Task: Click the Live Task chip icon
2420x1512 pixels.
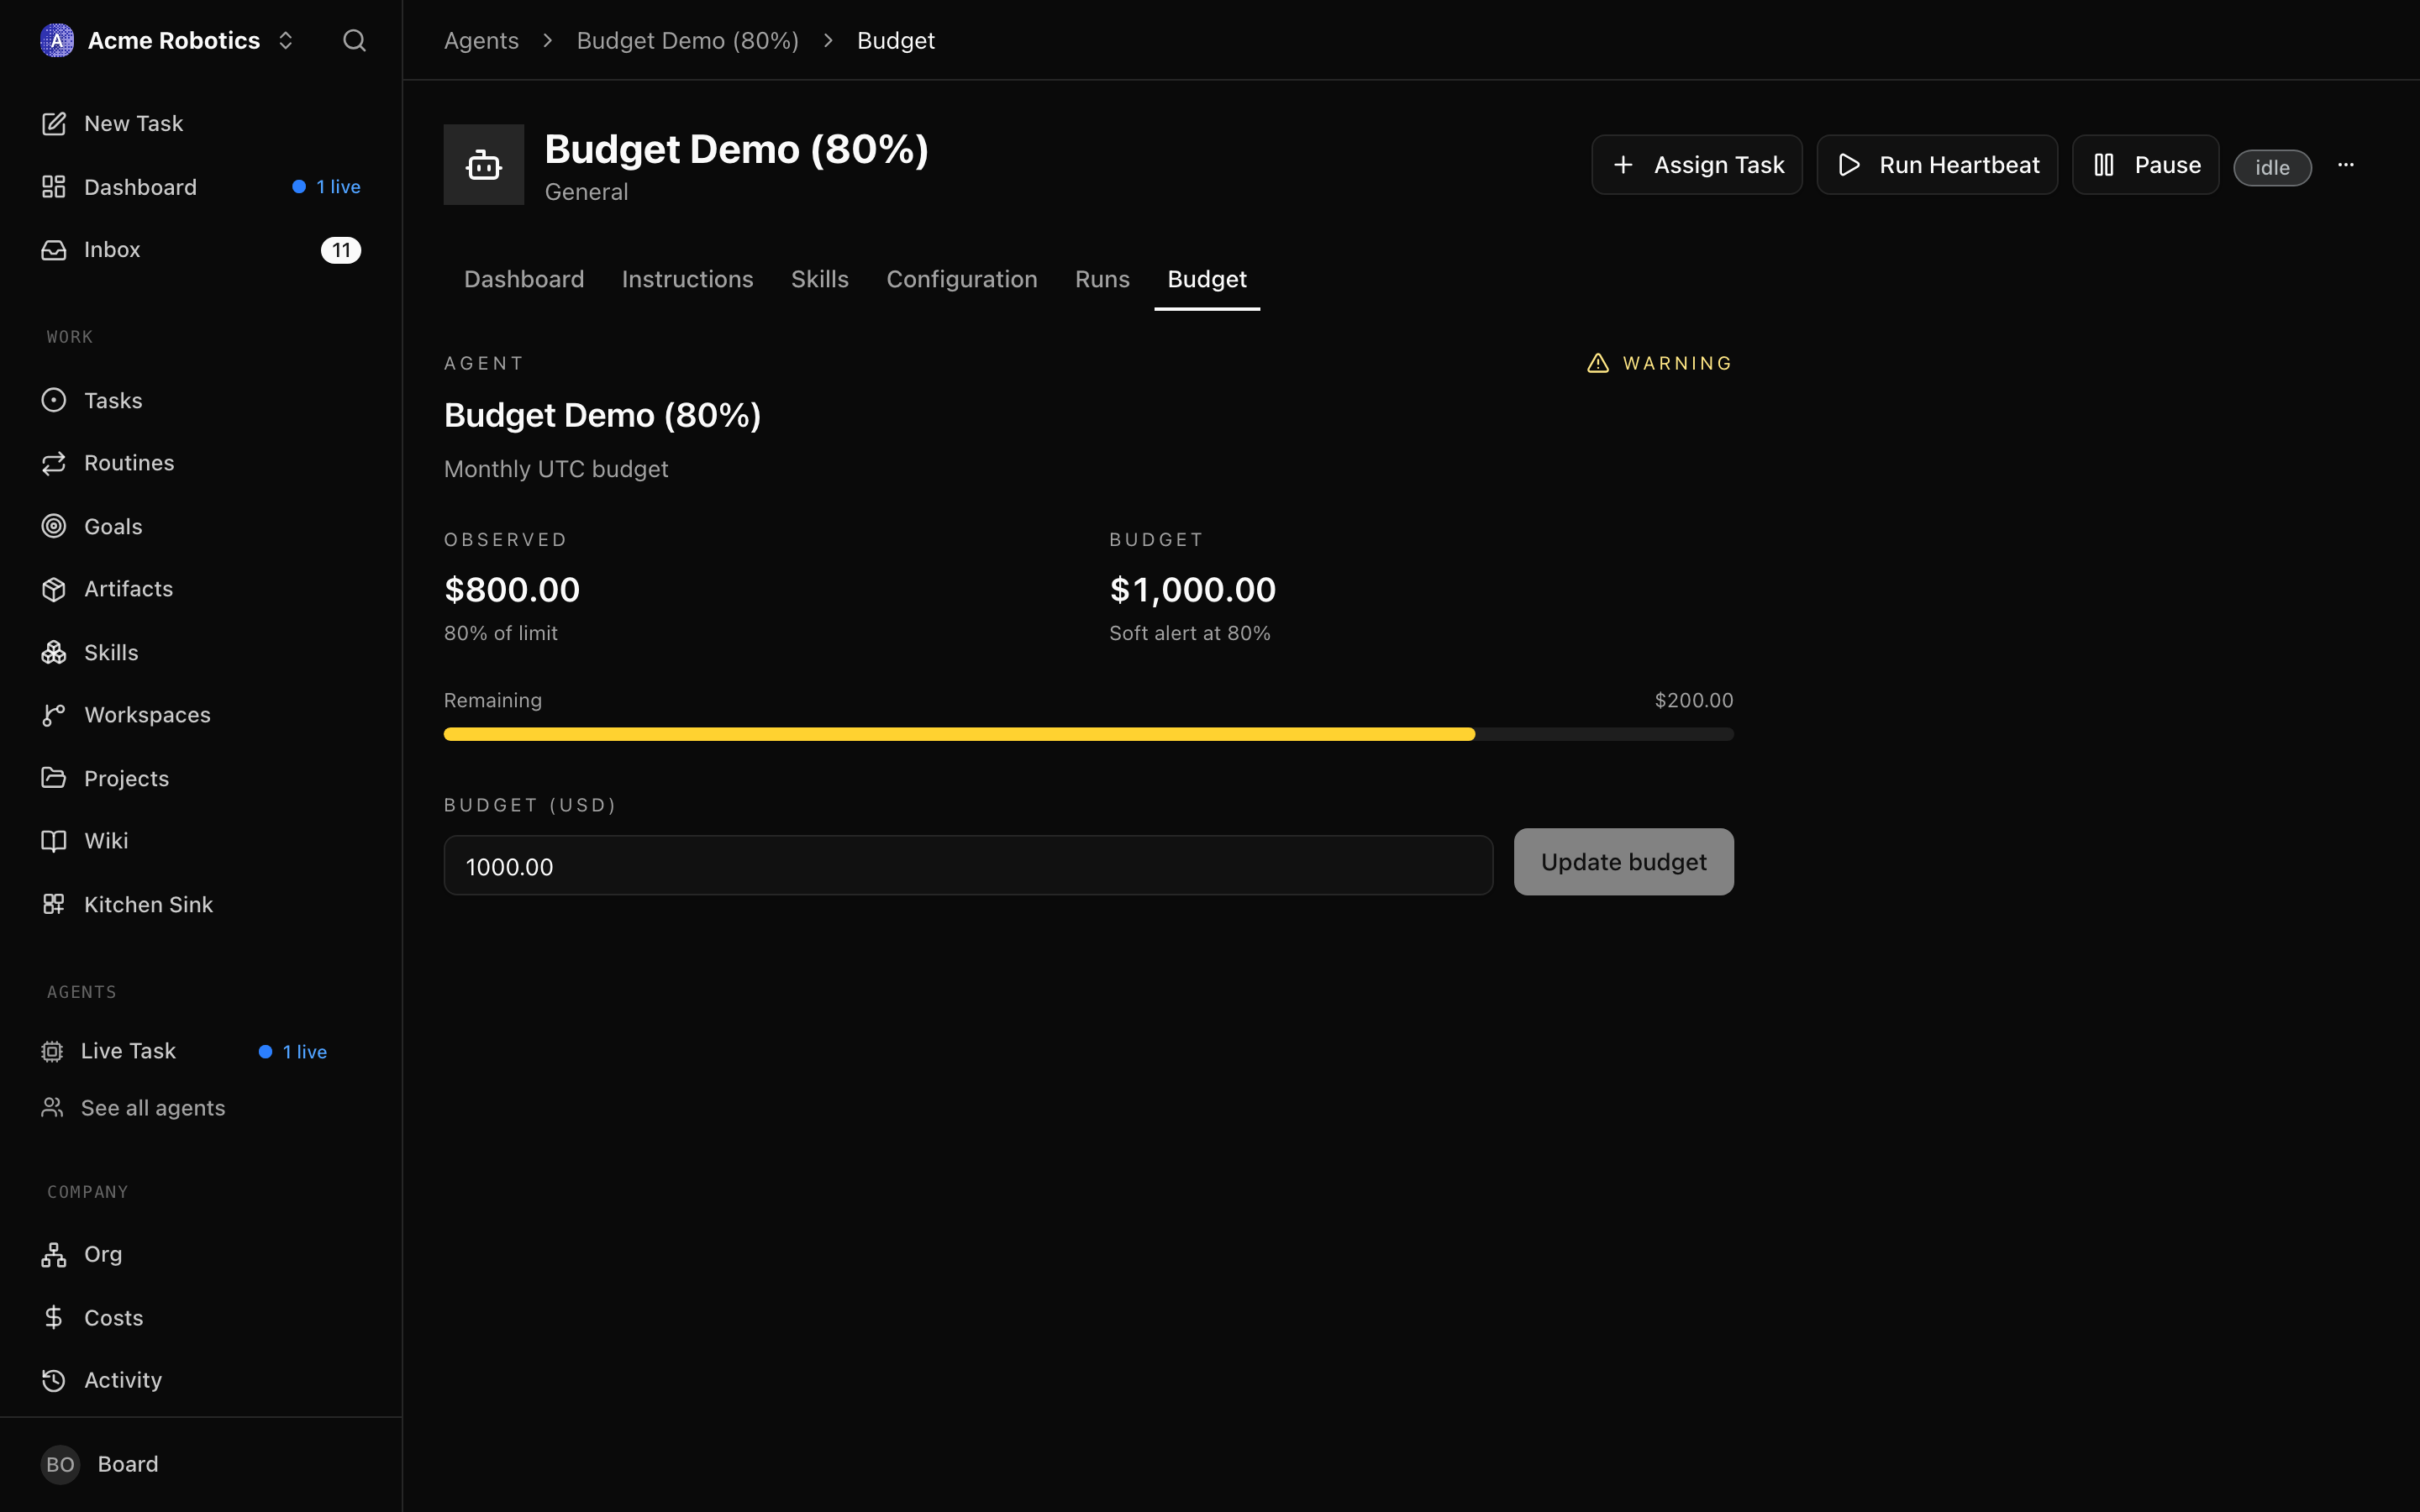Action: 52,1051
